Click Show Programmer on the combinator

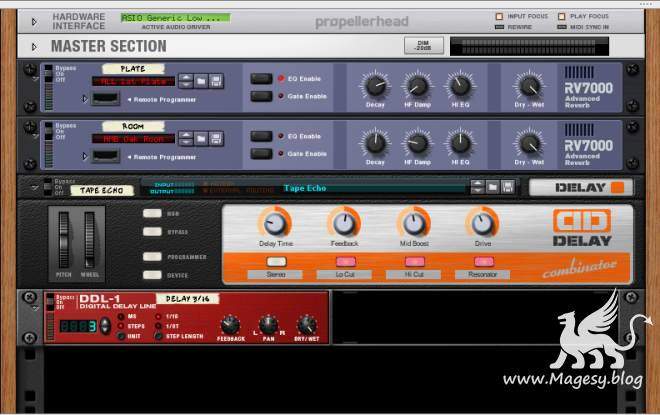[x=152, y=257]
